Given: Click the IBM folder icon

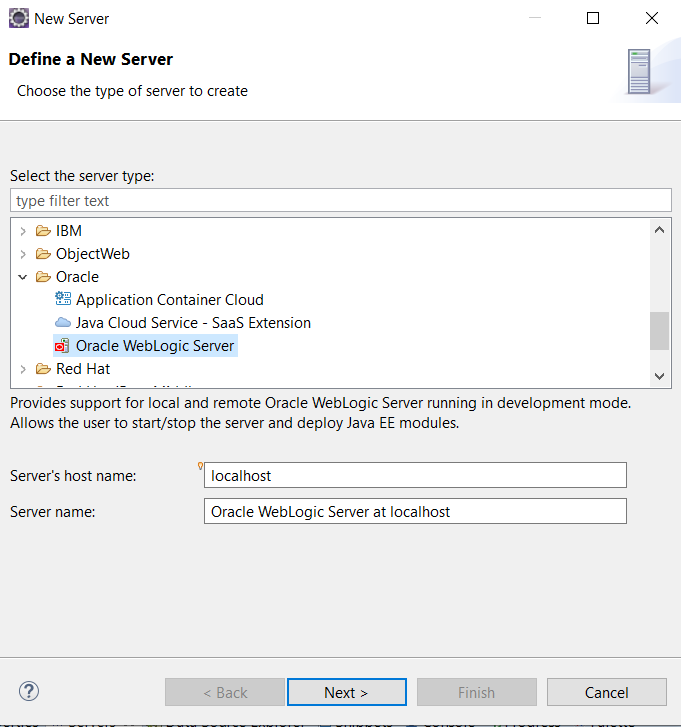Looking at the screenshot, I should click(43, 230).
